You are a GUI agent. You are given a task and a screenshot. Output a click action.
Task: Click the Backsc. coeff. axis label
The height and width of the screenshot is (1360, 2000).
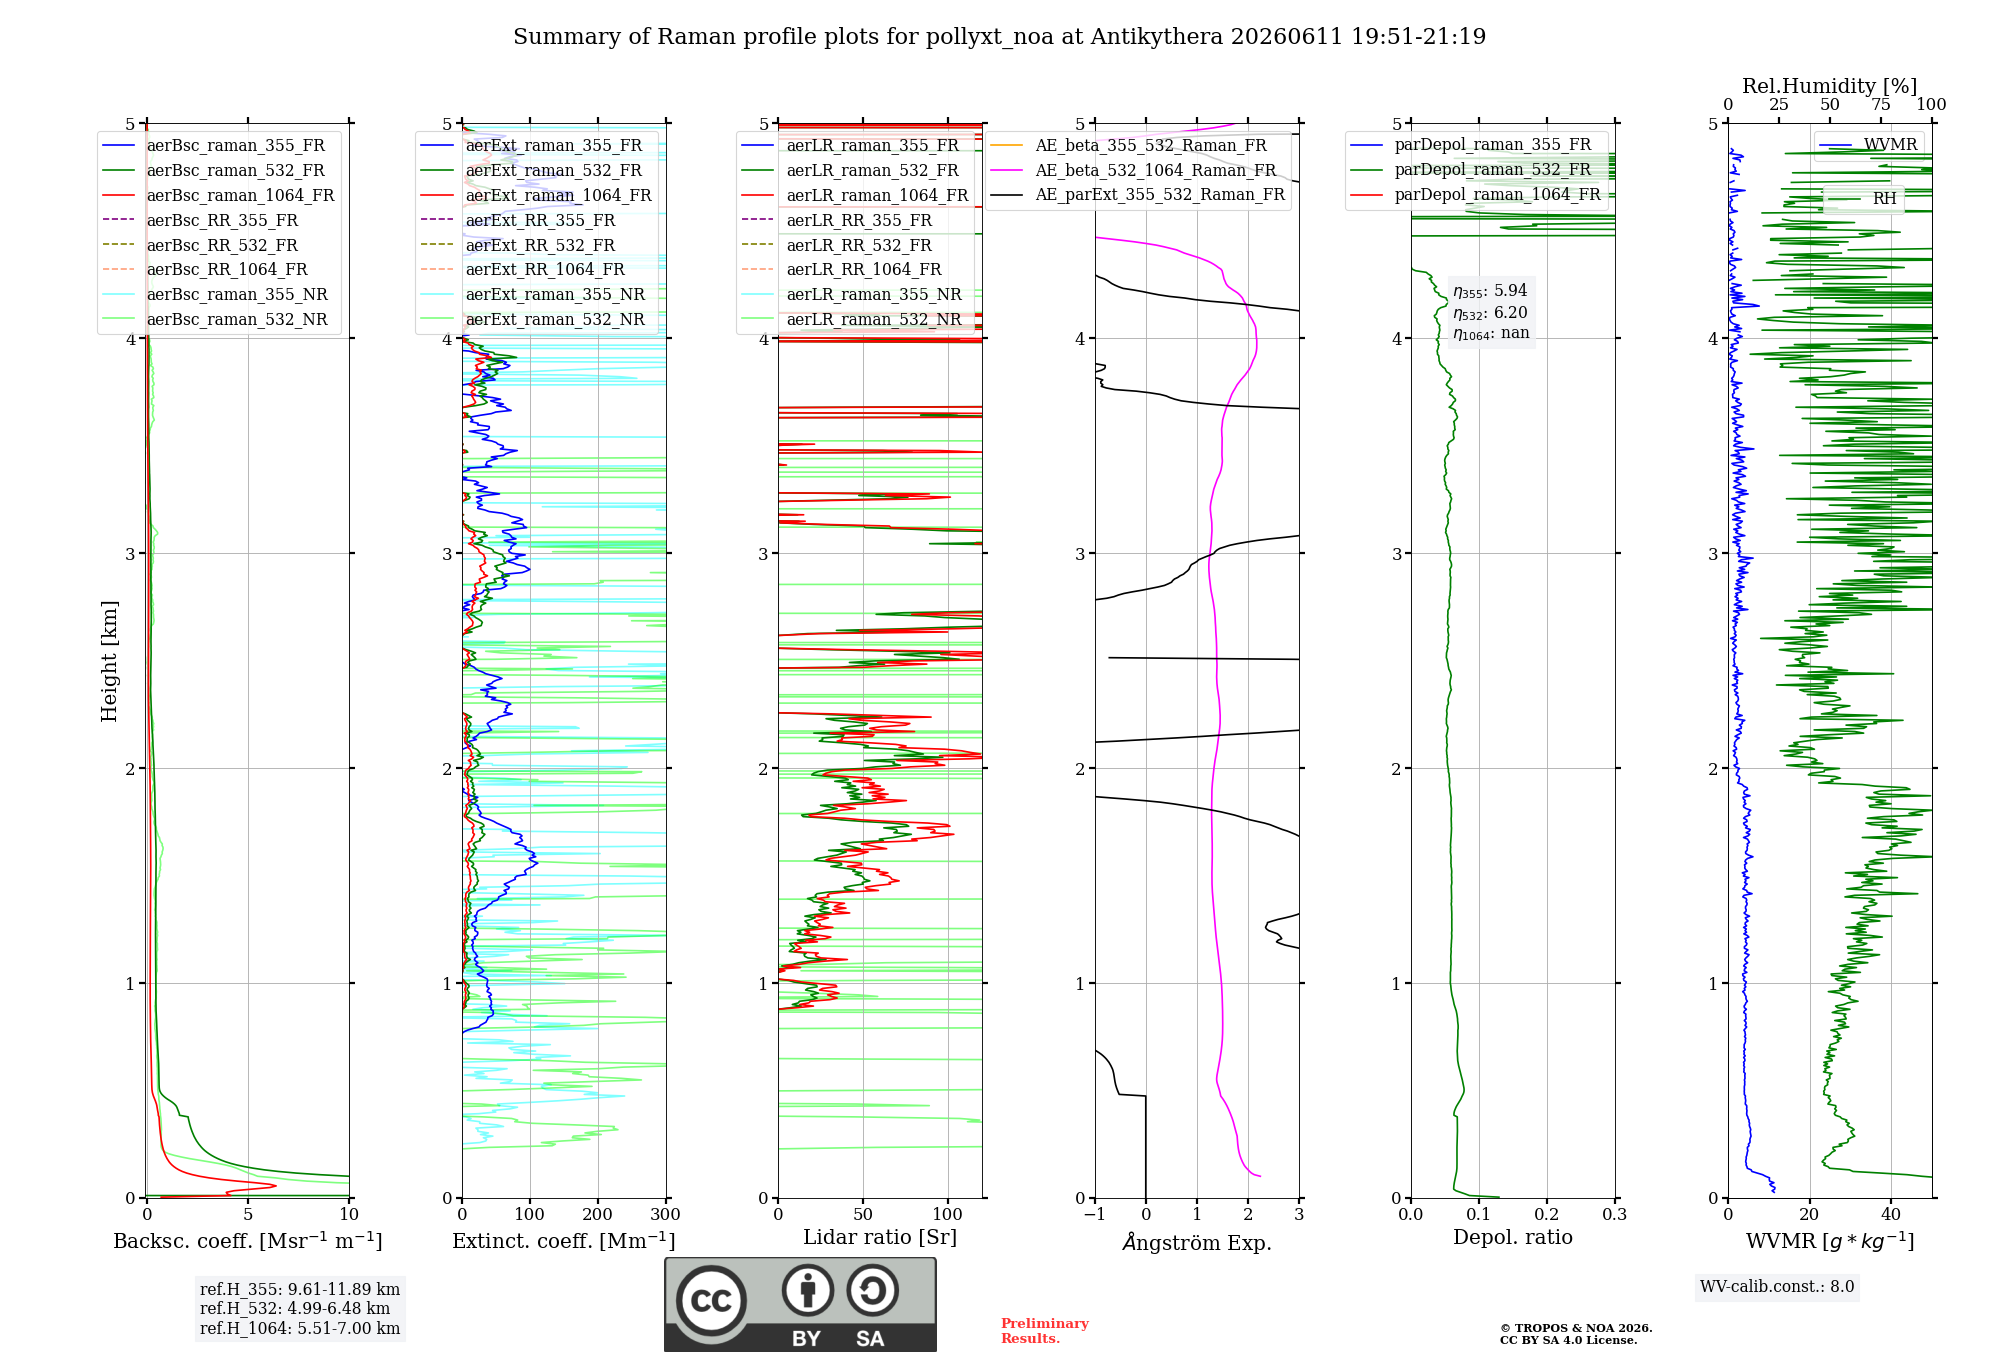pyautogui.click(x=248, y=1241)
